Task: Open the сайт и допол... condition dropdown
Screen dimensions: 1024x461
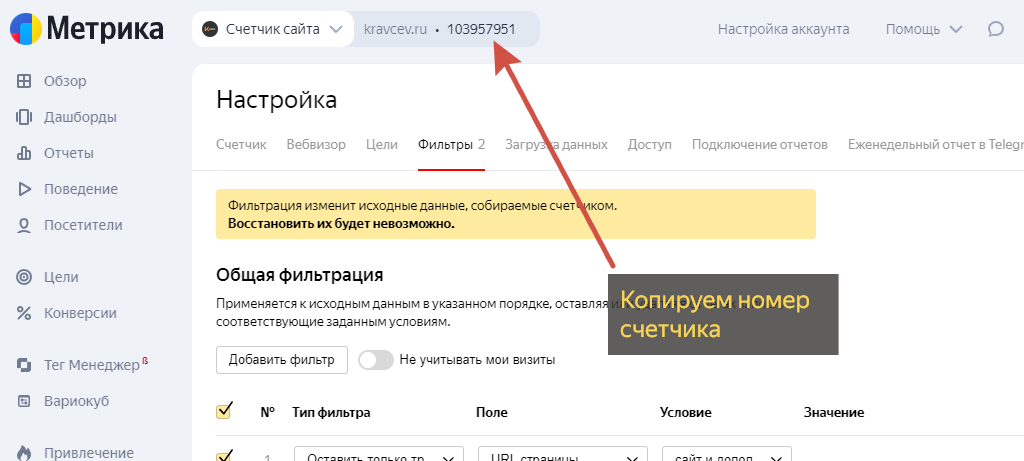Action: coord(727,454)
